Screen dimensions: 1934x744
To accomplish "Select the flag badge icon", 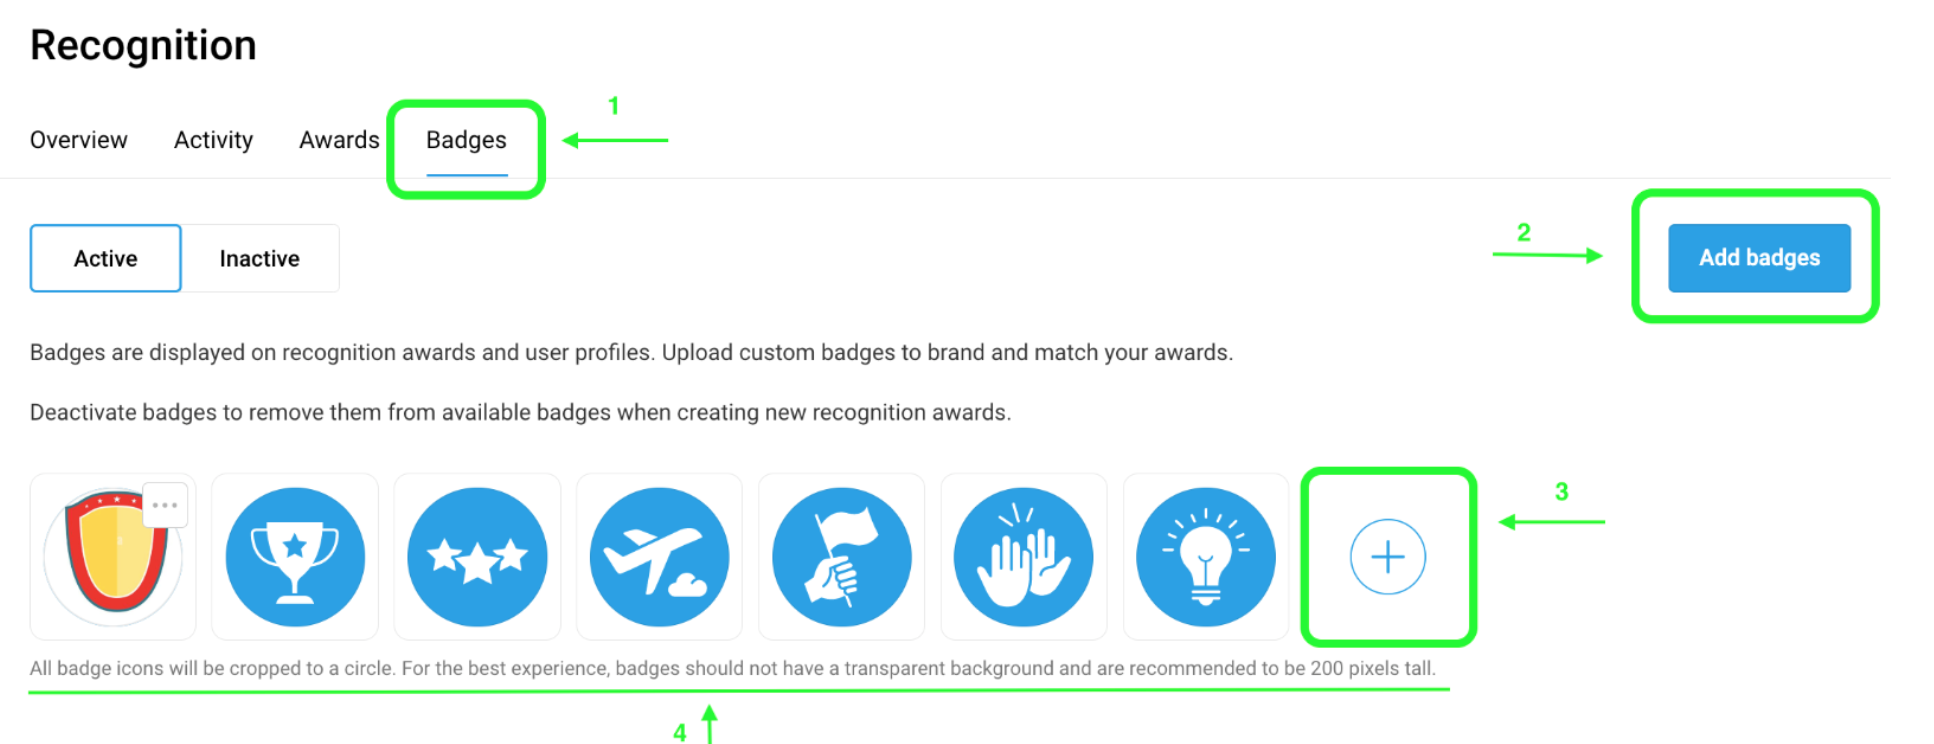I will 841,557.
